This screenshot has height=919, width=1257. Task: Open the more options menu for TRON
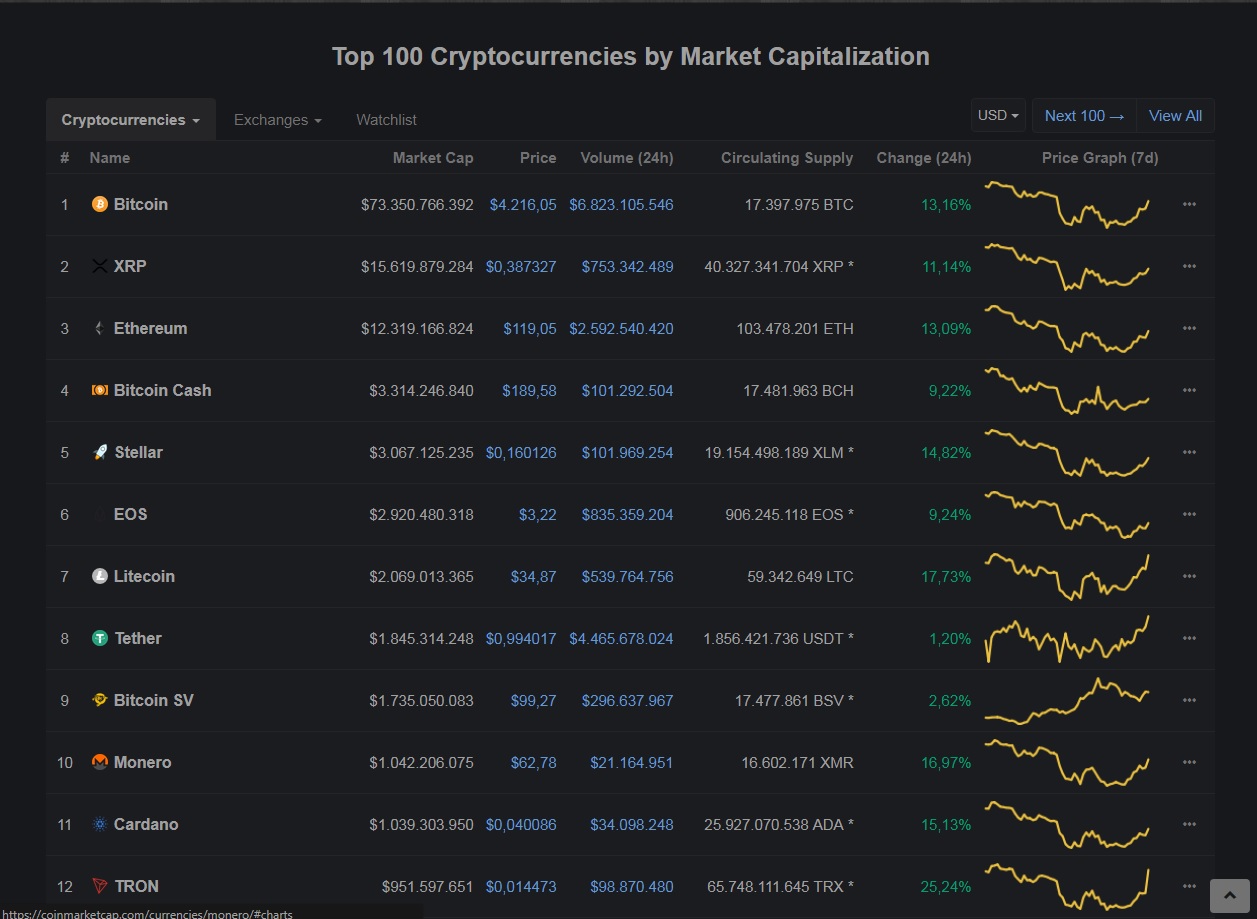pyautogui.click(x=1189, y=886)
